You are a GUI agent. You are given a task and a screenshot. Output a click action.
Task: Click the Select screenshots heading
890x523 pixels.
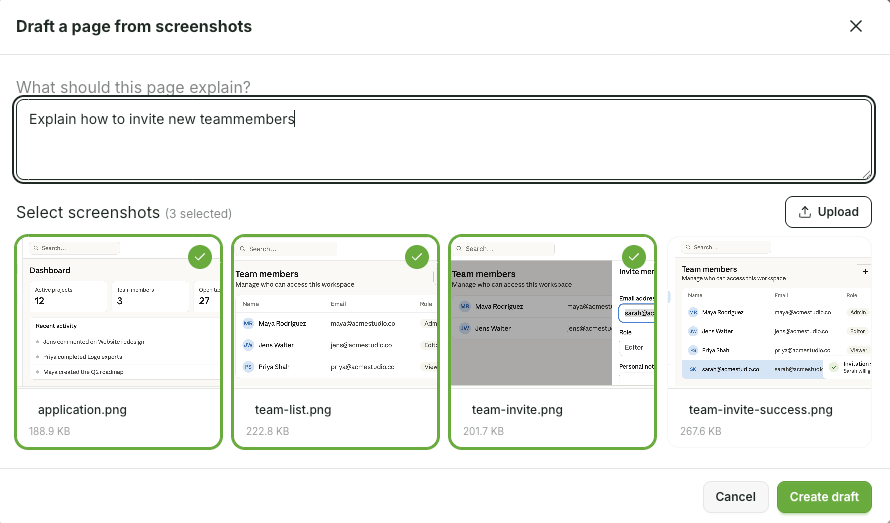coord(88,212)
